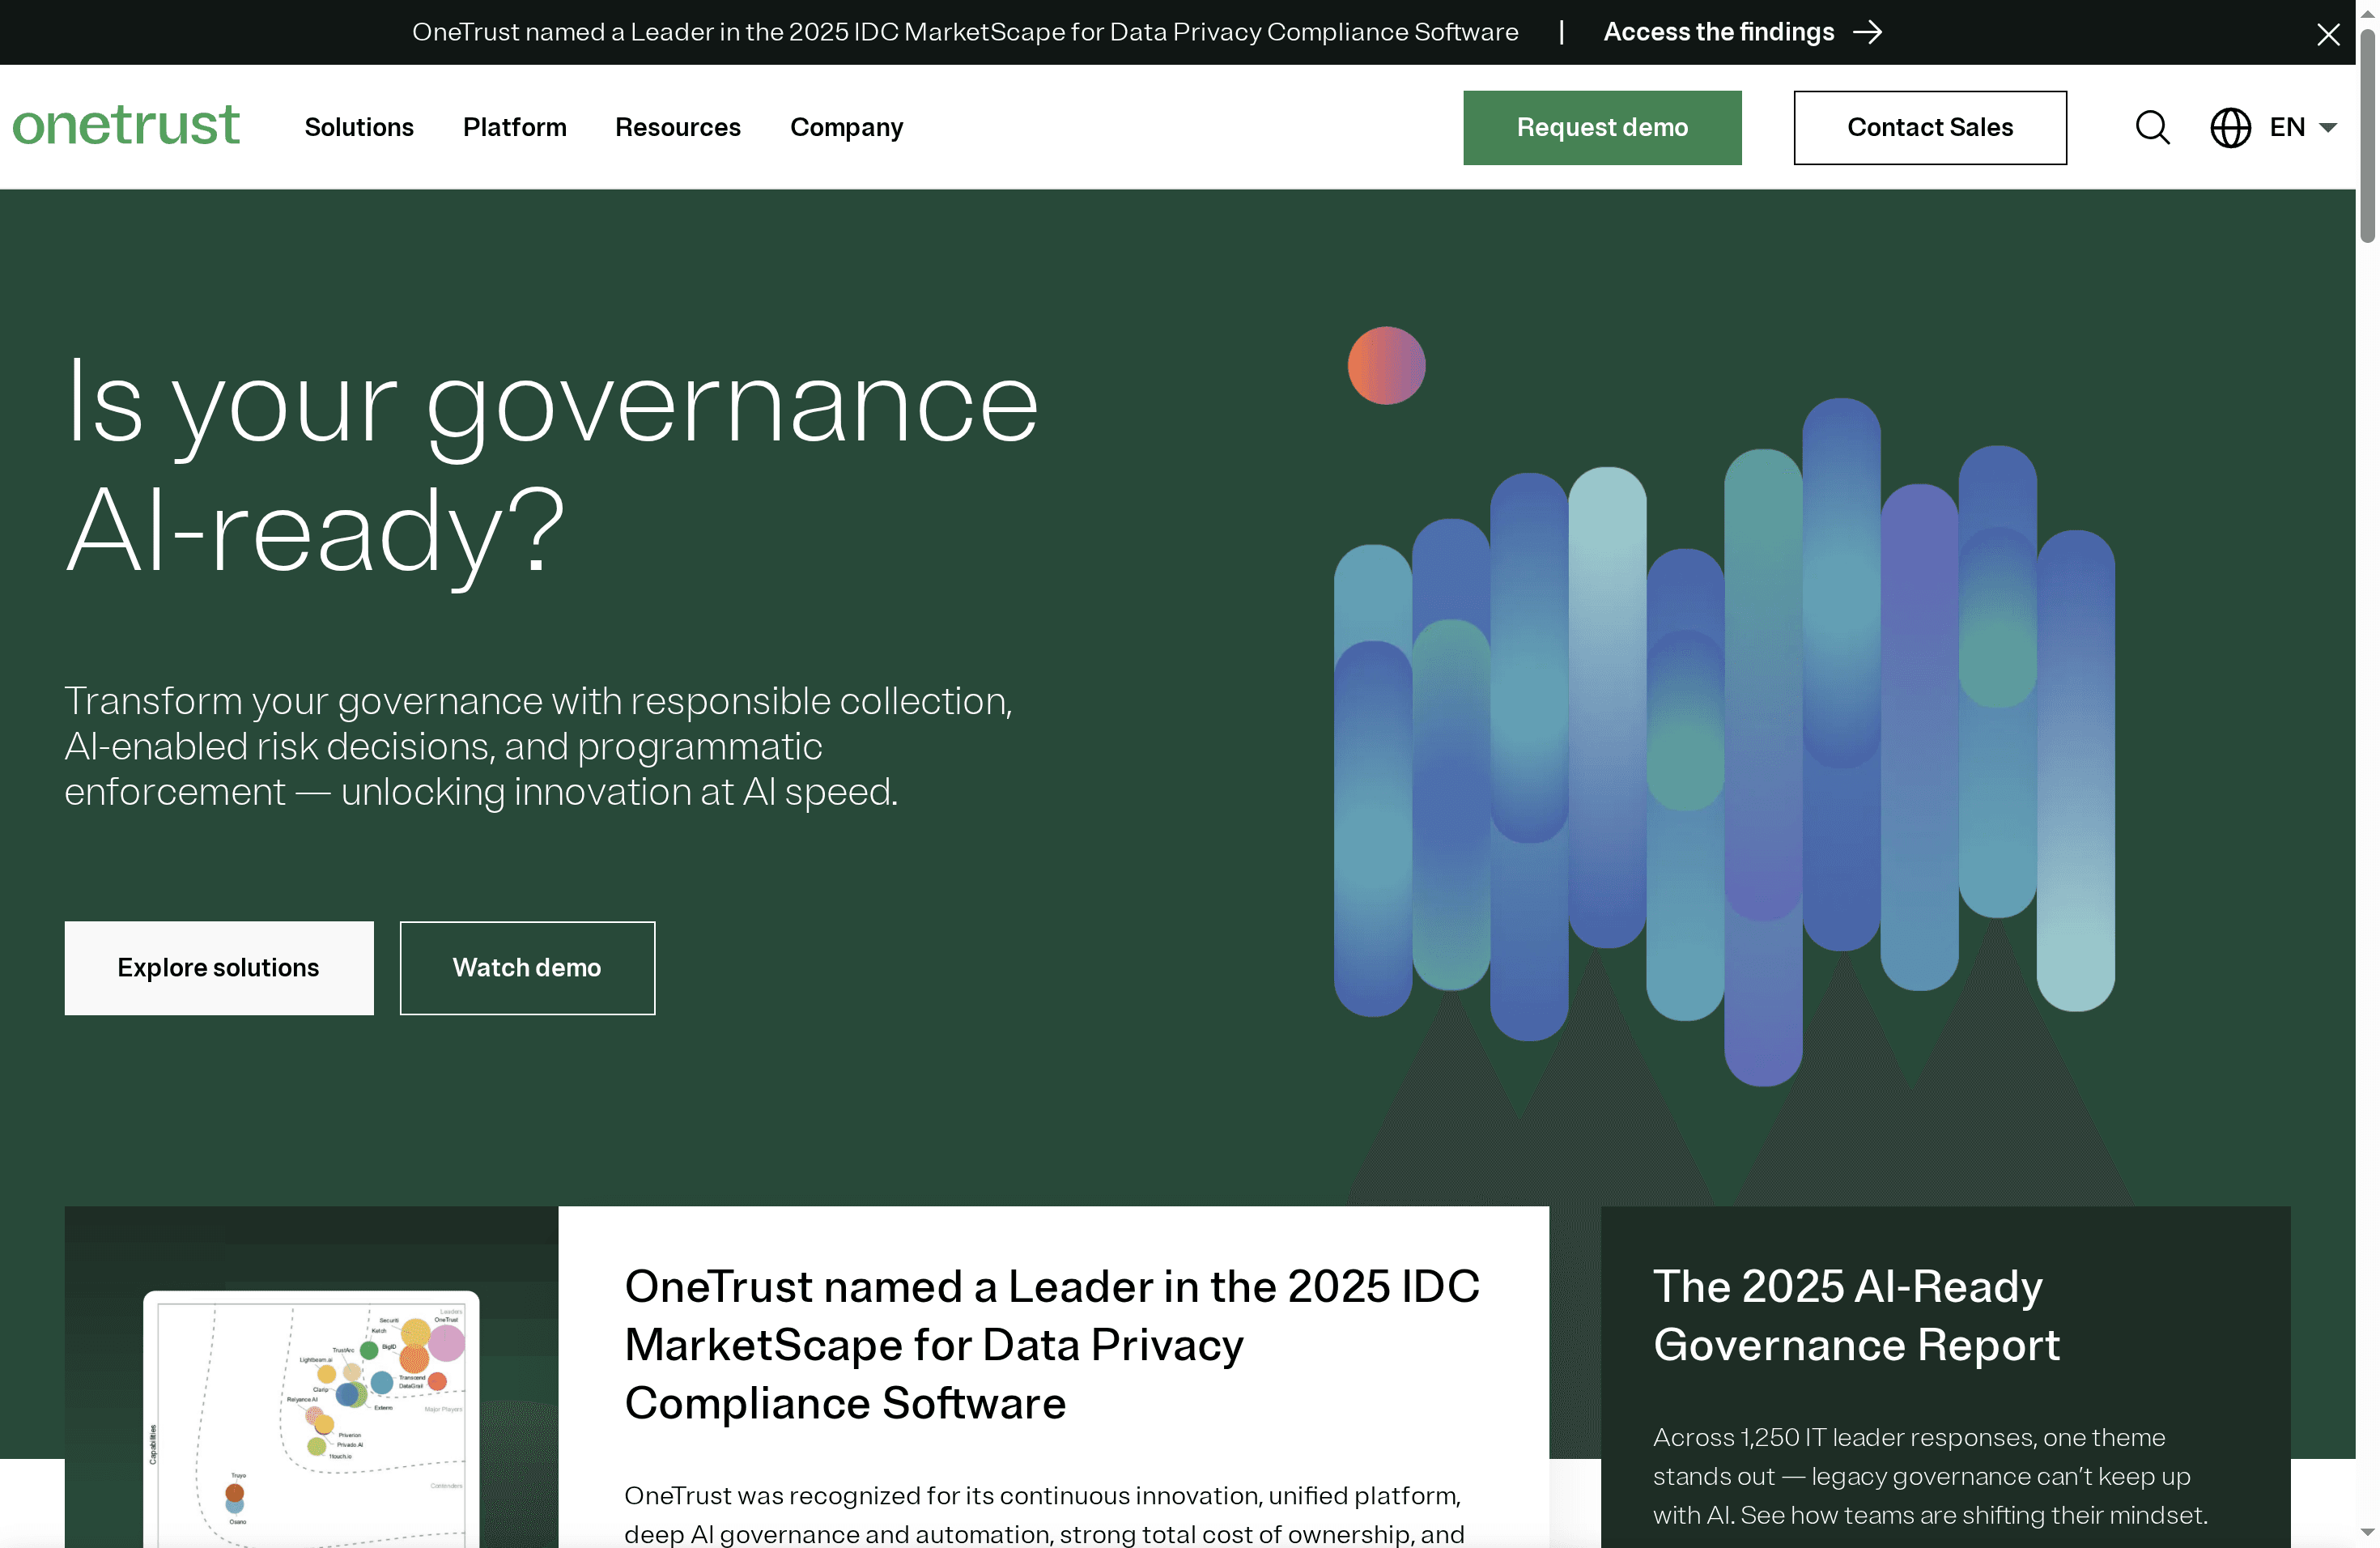This screenshot has height=1548, width=2380.
Task: Click the MarketScape quadrant chart thumbnail
Action: (x=310, y=1420)
